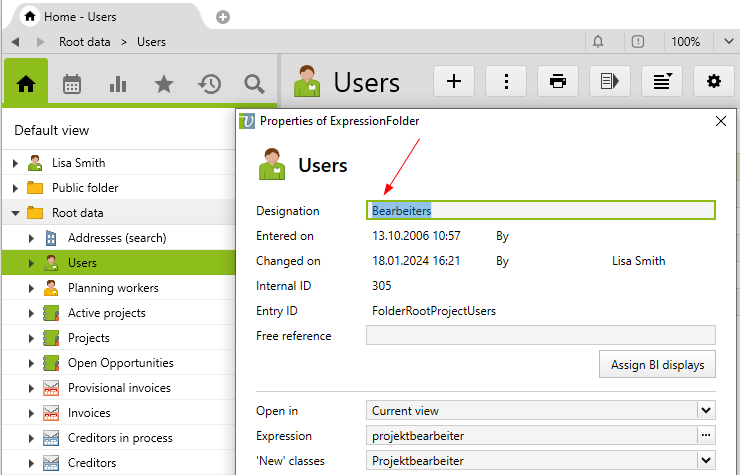Click the Assign BI displays button
Viewport: 740px width, 475px height.
(x=657, y=365)
